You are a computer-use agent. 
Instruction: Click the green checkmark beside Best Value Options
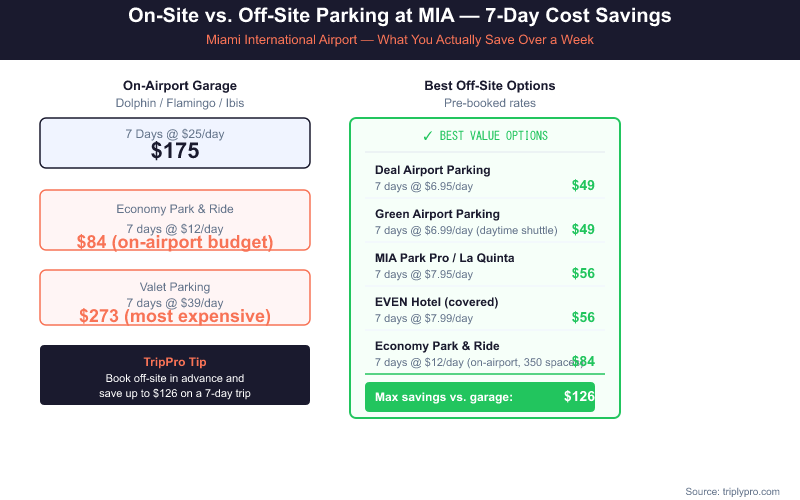pyautogui.click(x=427, y=136)
